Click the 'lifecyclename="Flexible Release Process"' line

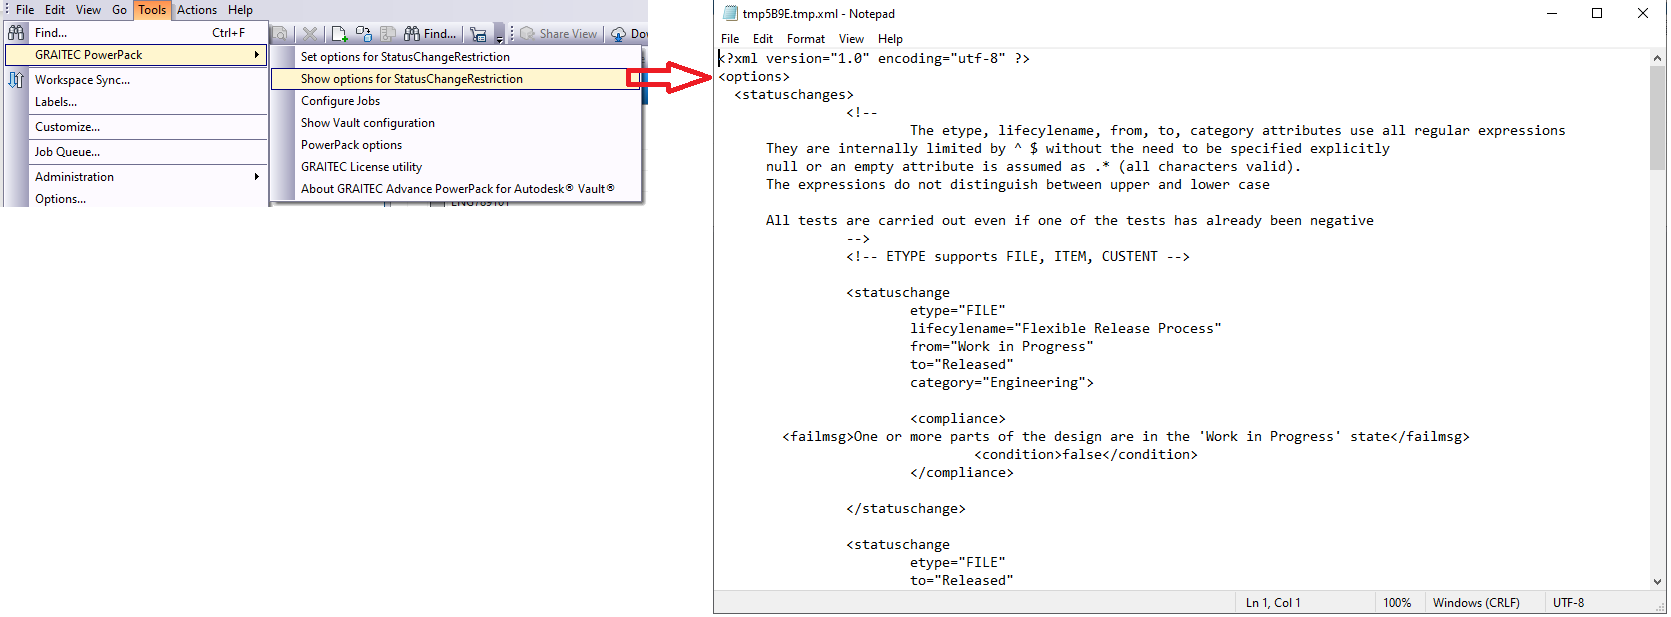(1066, 329)
